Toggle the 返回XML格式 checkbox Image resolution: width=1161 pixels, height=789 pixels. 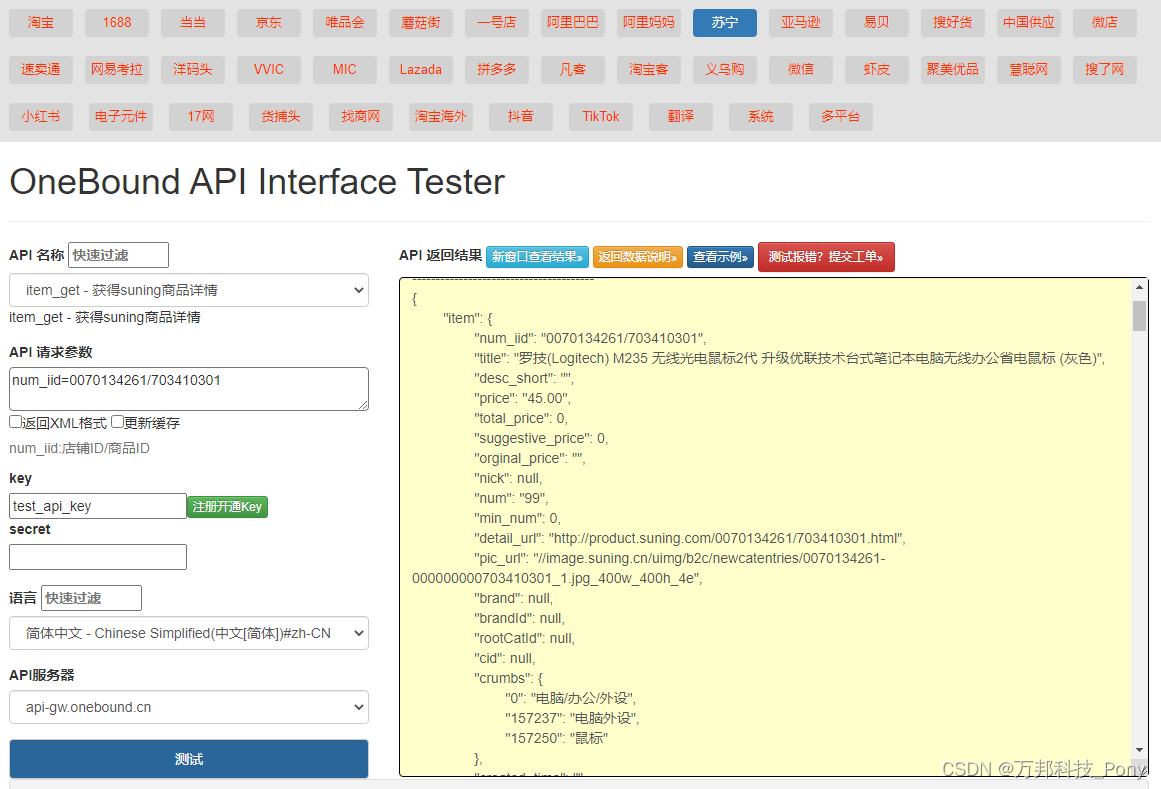click(x=16, y=422)
